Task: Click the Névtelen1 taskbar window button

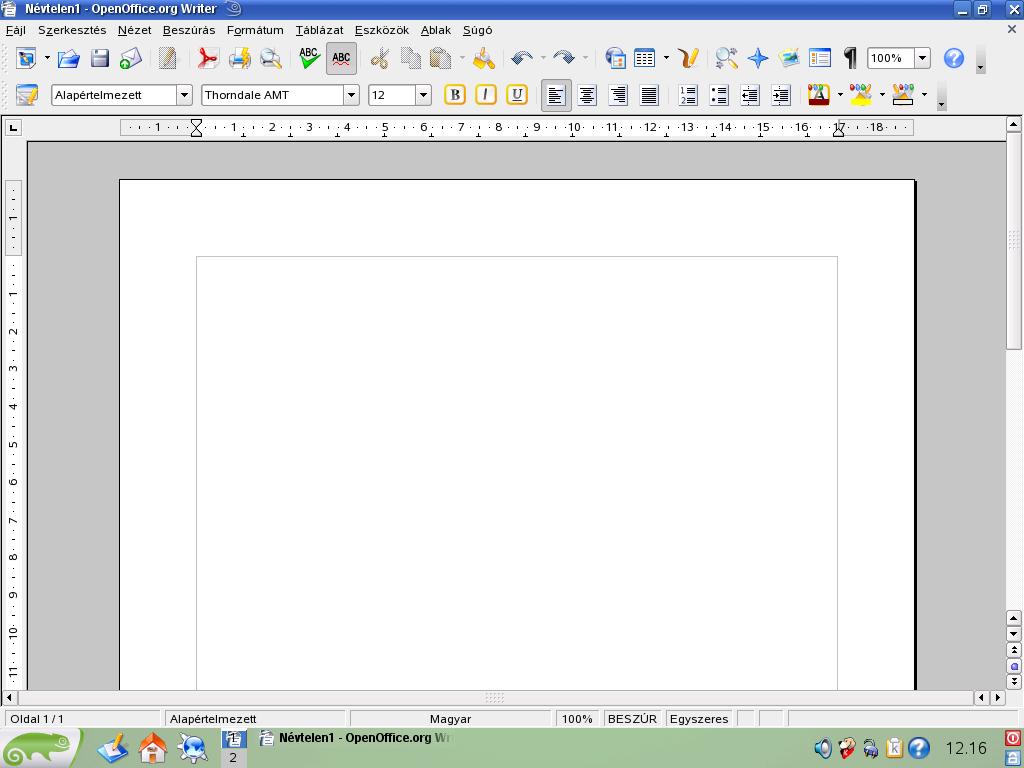Action: pyautogui.click(x=355, y=738)
